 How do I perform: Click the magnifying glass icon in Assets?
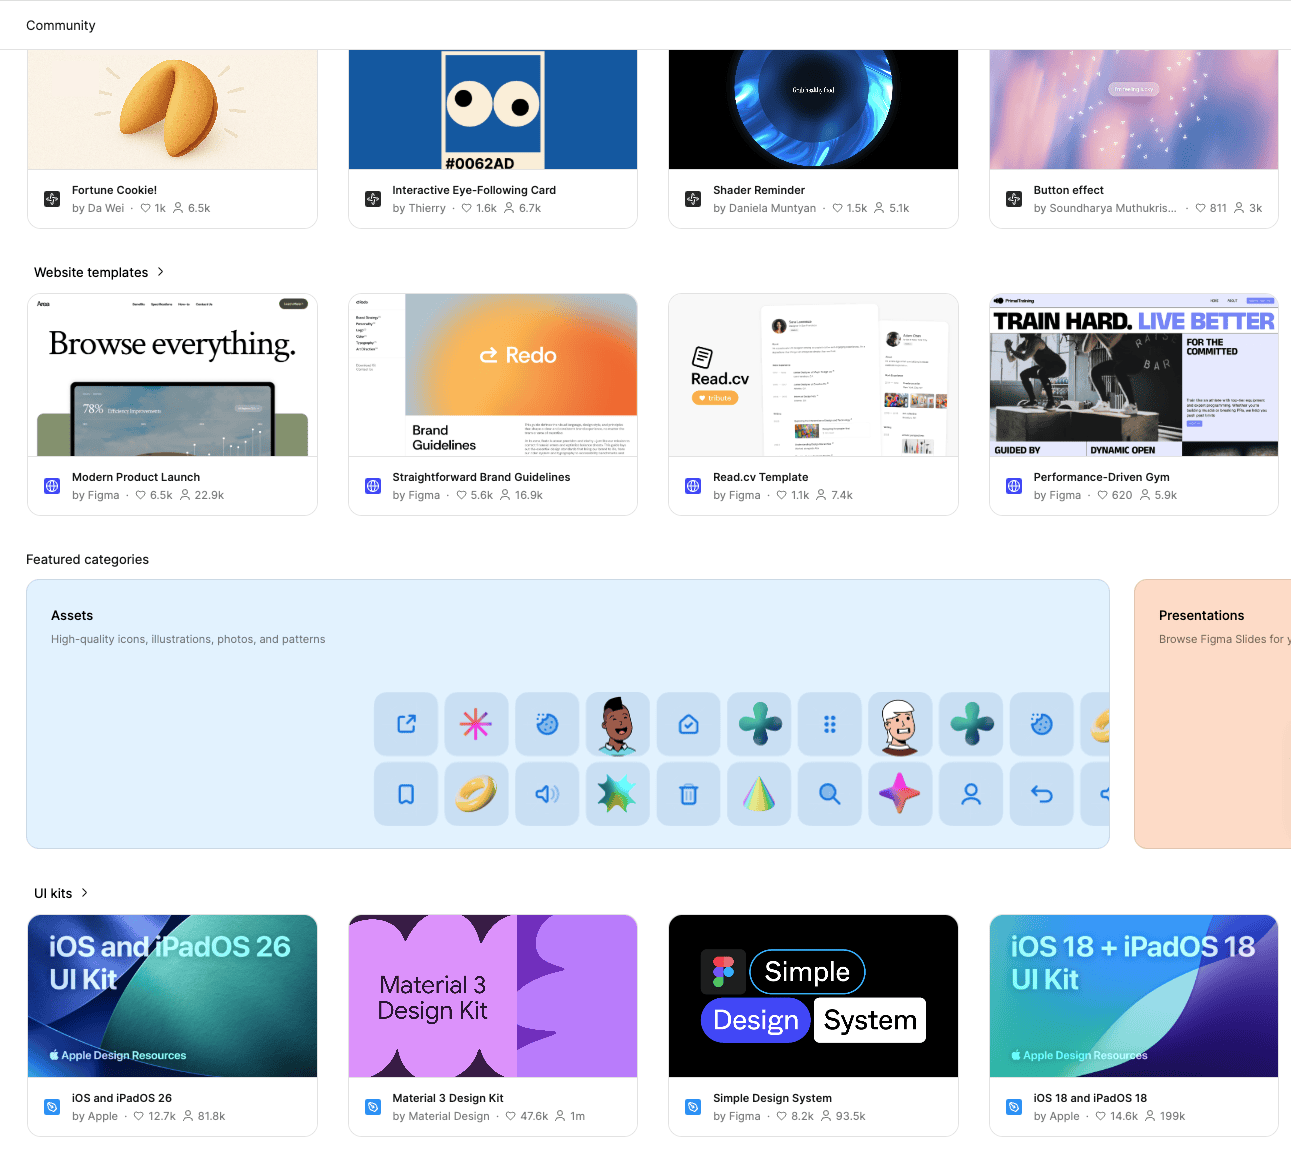(830, 794)
